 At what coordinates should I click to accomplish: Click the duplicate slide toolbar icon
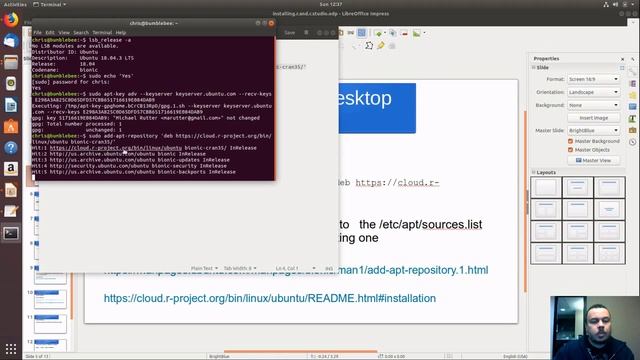pyautogui.click(x=393, y=33)
